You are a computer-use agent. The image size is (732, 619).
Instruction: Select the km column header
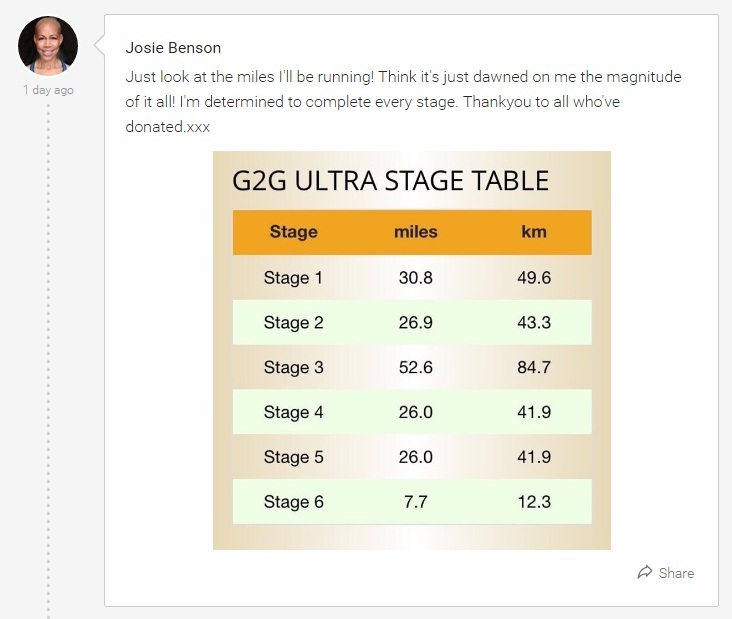[x=534, y=232]
